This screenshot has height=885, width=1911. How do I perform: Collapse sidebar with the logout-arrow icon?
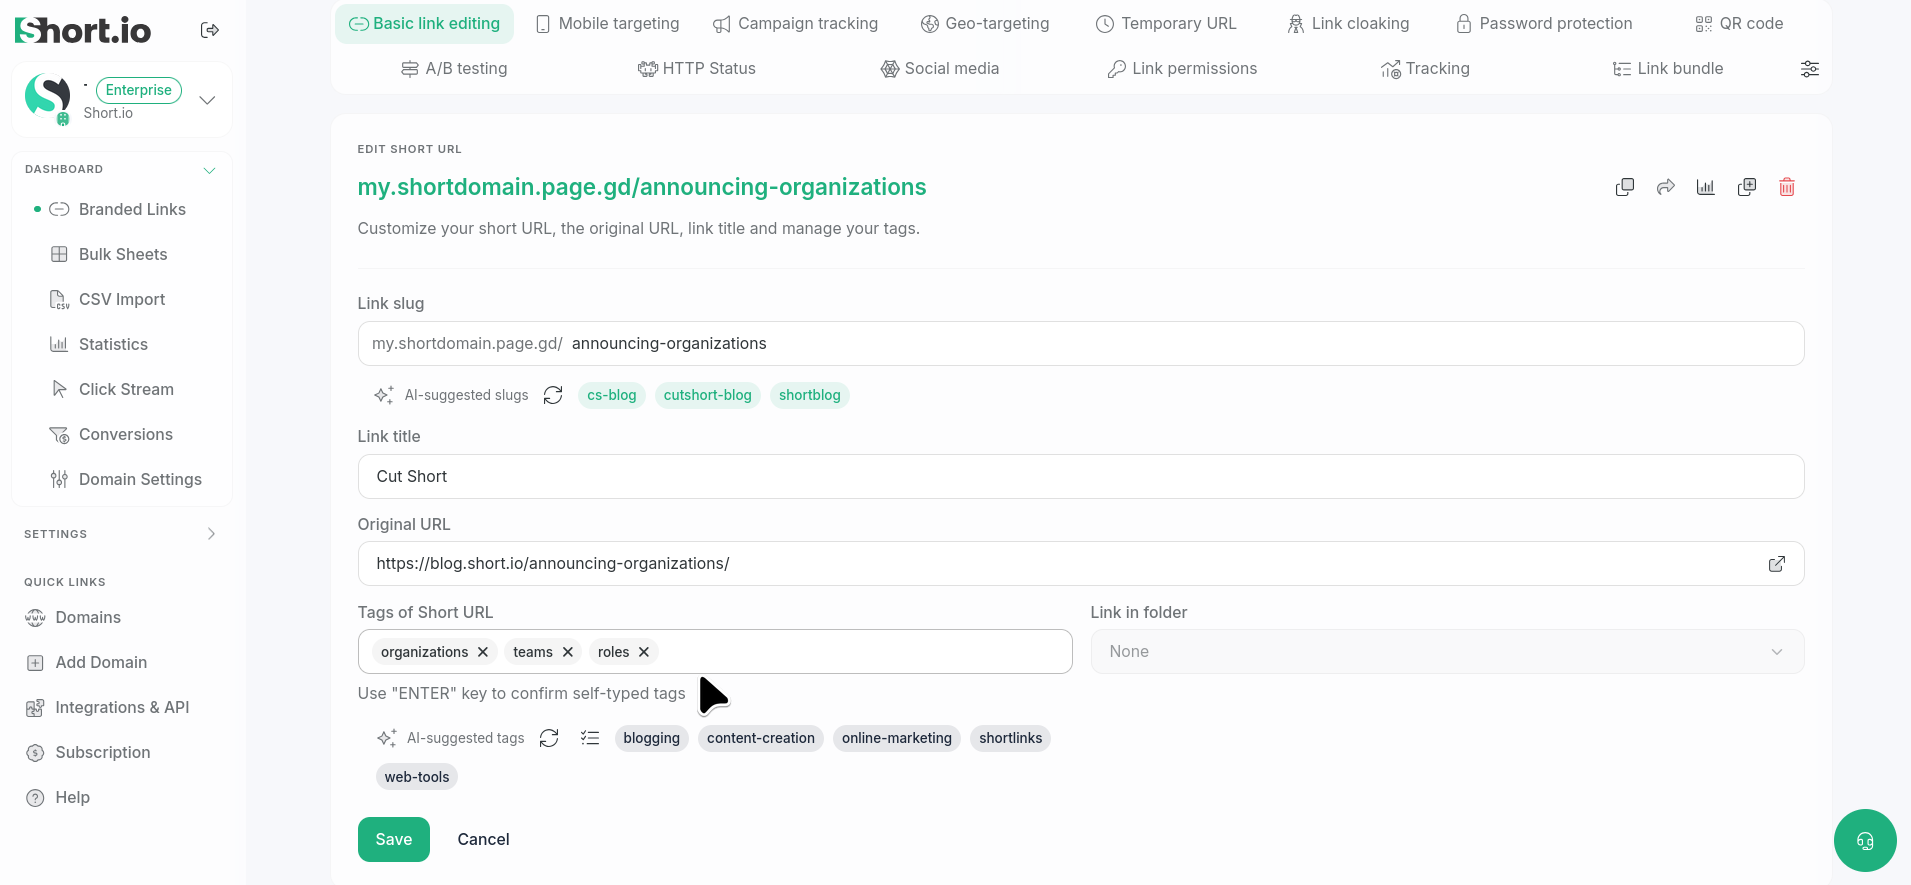click(210, 30)
